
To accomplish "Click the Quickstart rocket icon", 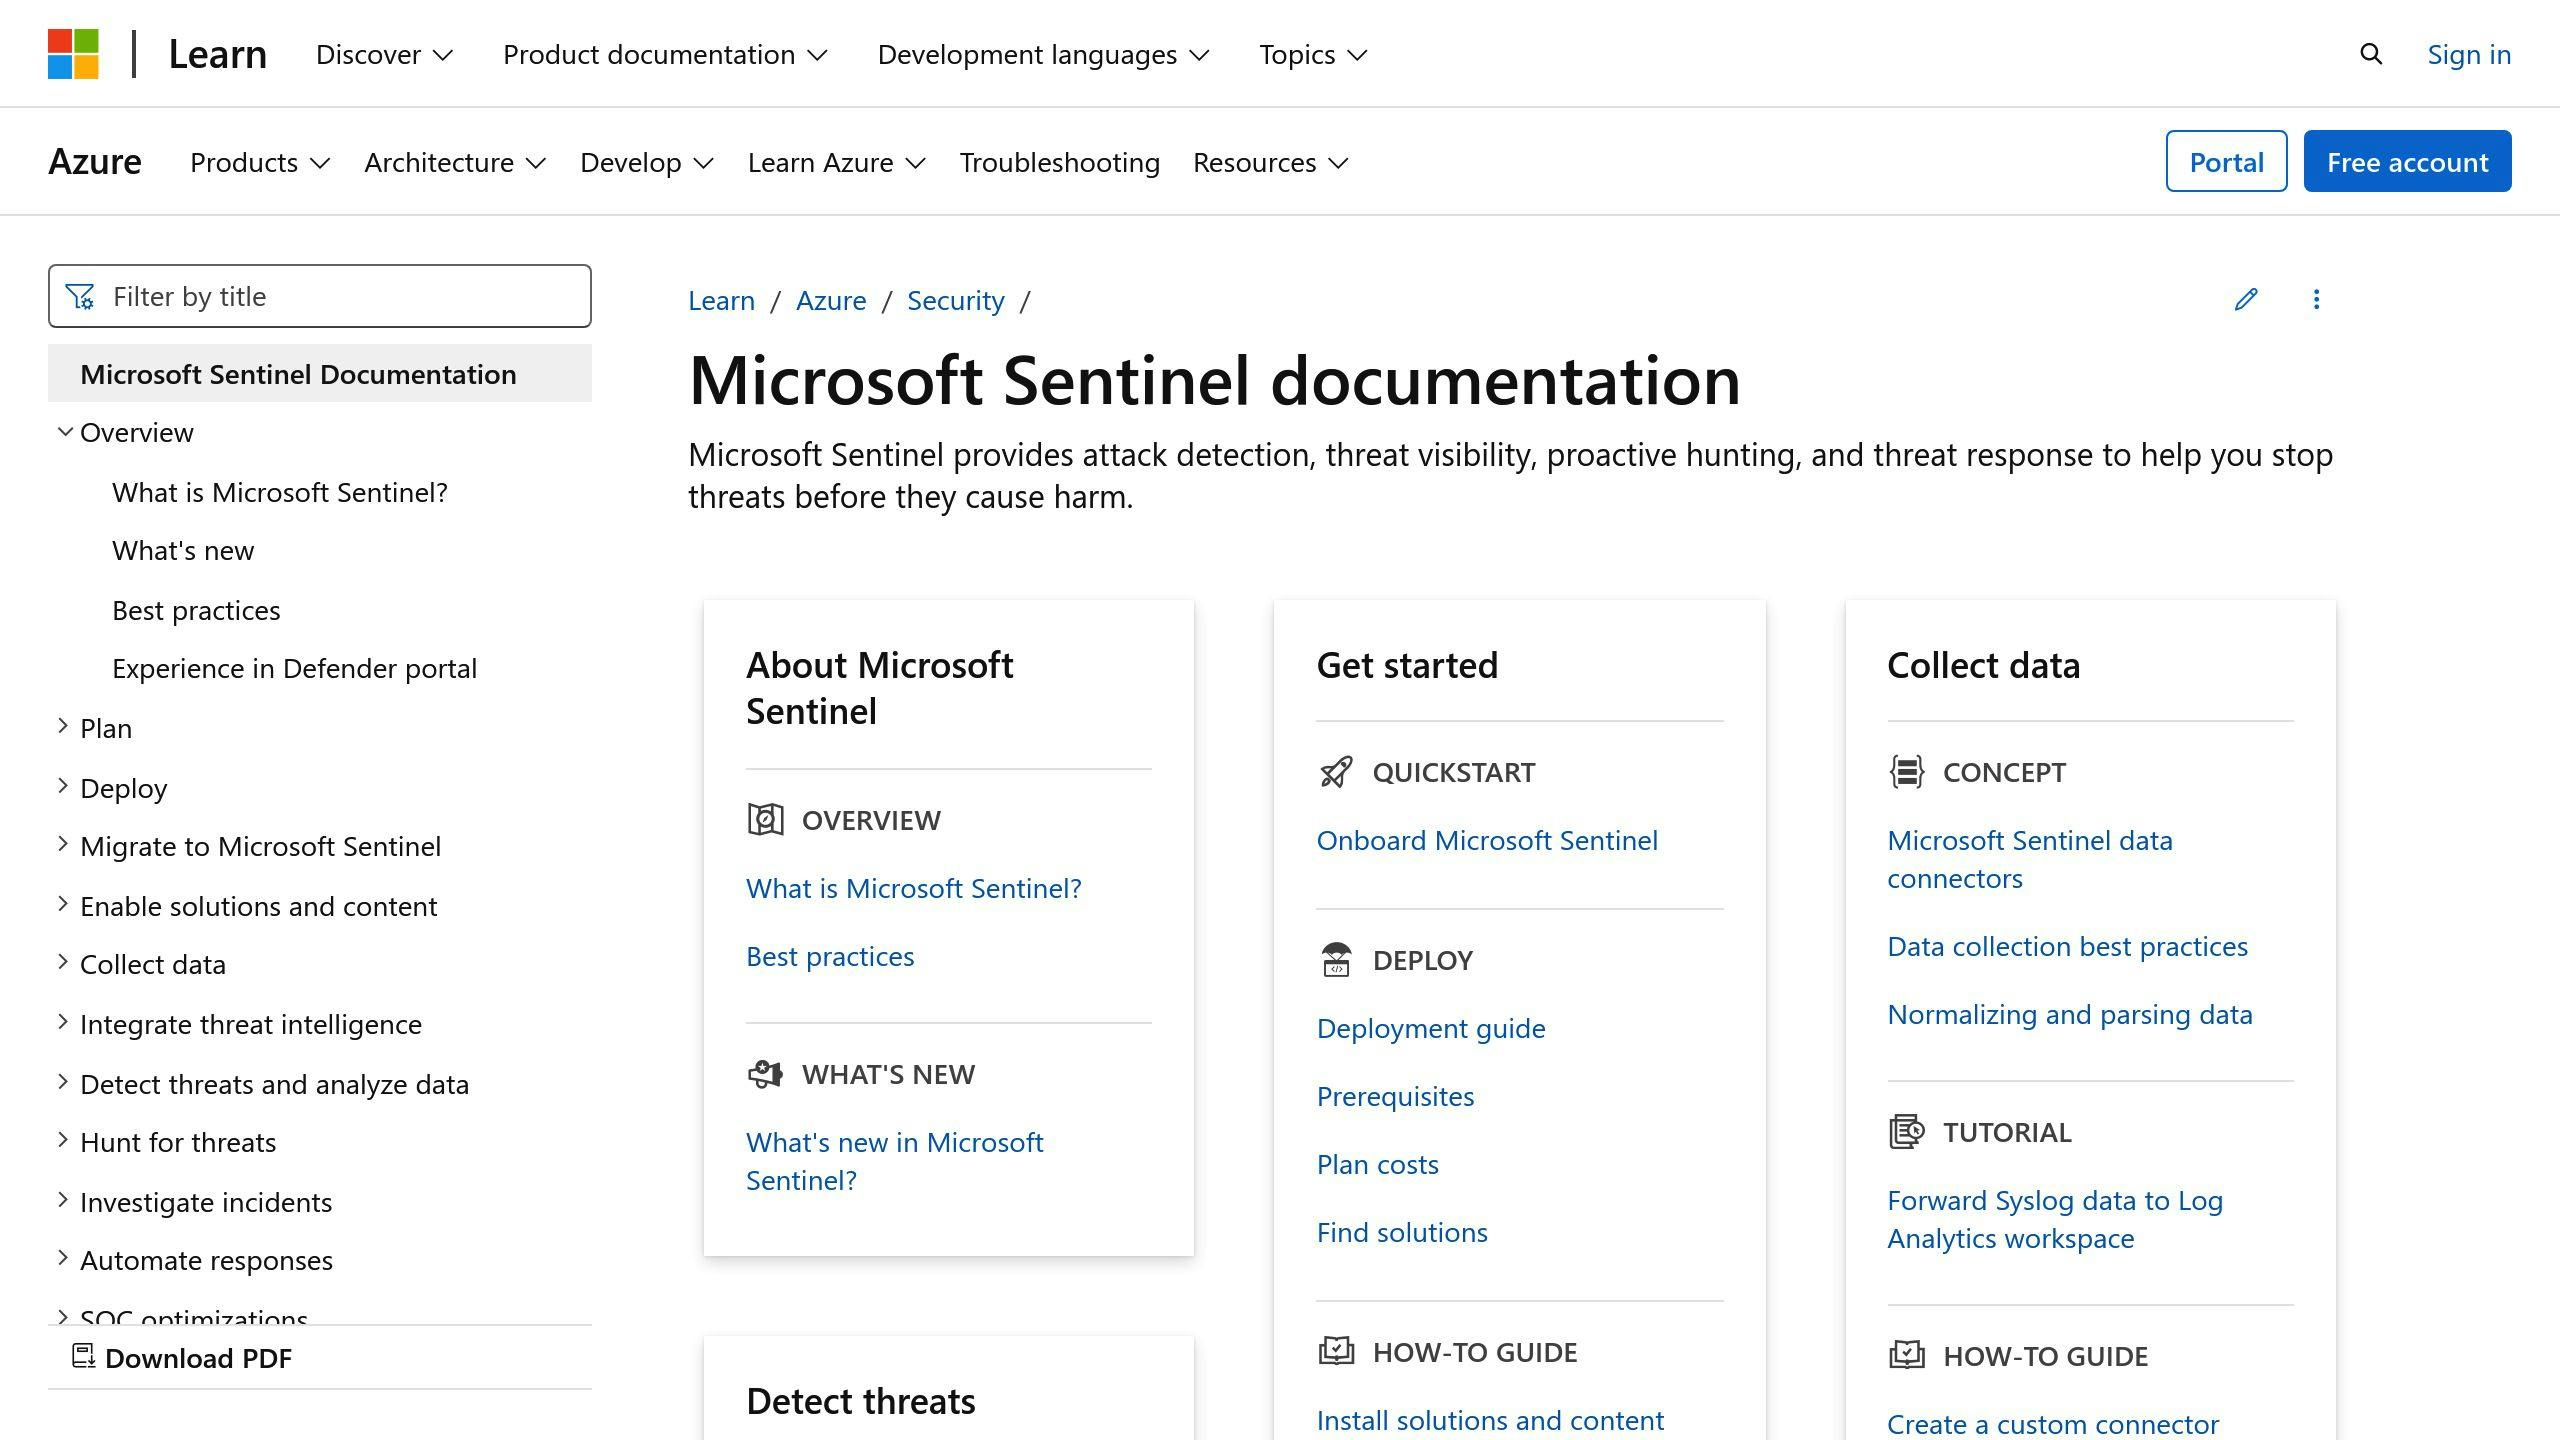I will tap(1336, 772).
